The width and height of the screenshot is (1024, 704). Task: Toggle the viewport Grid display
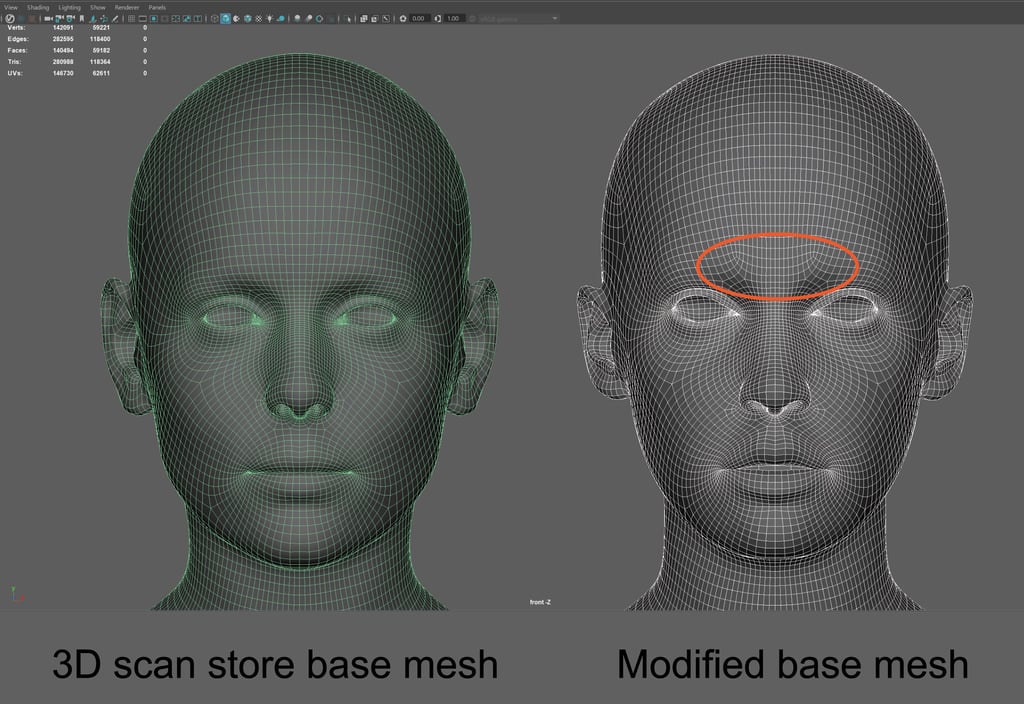[x=131, y=18]
